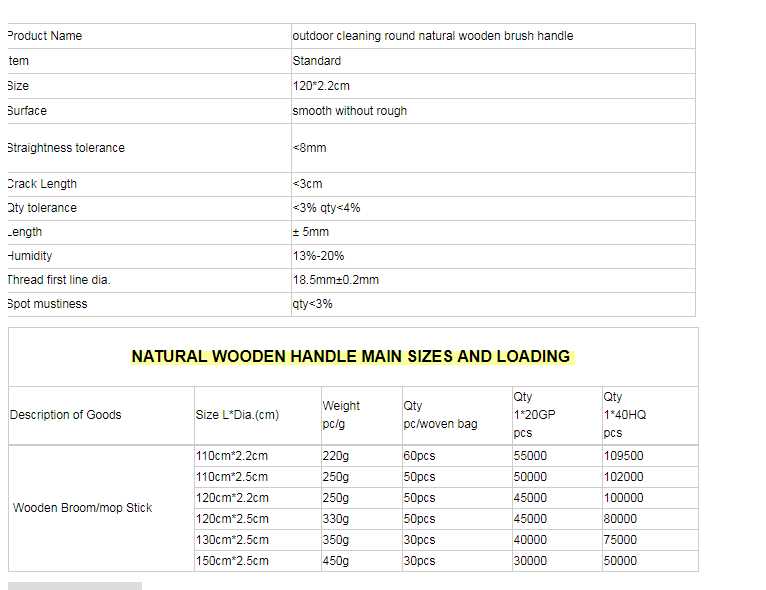Viewport: 766px width, 590px height.
Task: Select the "Wooden Broom/mop Stick" cell
Action: [x=82, y=508]
